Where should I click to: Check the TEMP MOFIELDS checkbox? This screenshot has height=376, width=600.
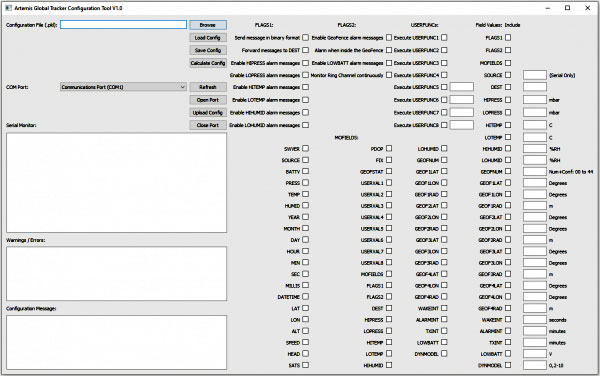[x=305, y=194]
